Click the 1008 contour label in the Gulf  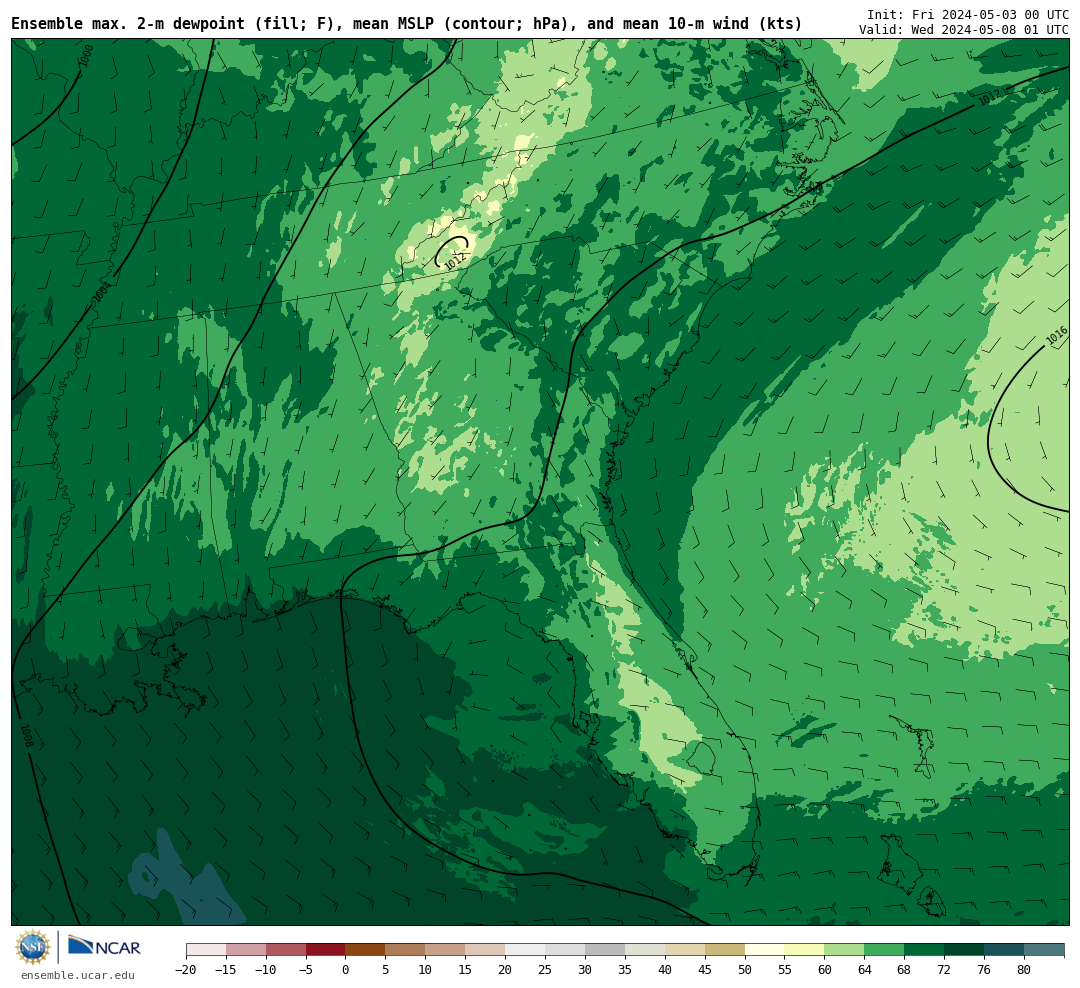pos(27,736)
